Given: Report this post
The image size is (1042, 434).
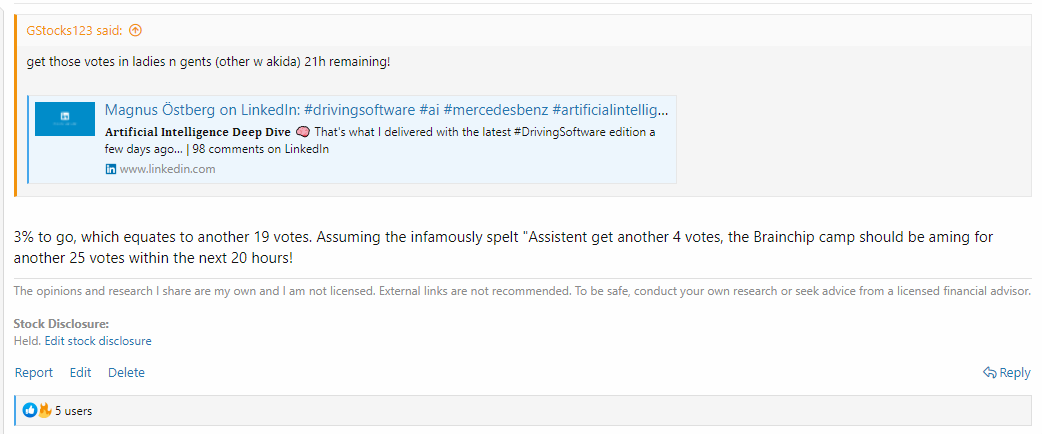Looking at the screenshot, I should 33,373.
